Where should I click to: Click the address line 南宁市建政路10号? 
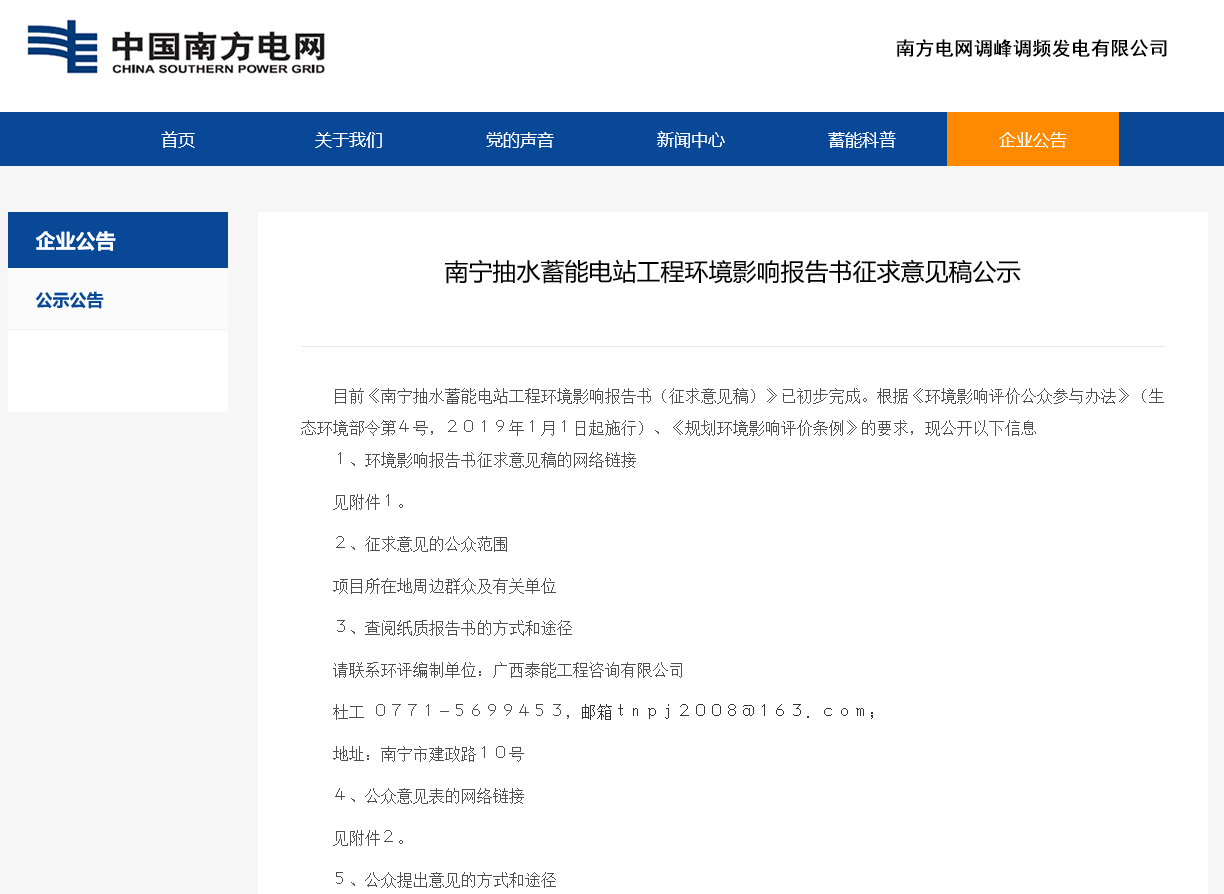pos(429,754)
